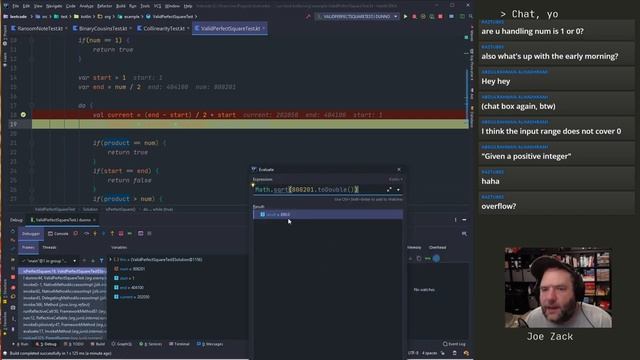Click the Step Out debug icon
Viewport: 640px width, 360px height.
[112, 233]
